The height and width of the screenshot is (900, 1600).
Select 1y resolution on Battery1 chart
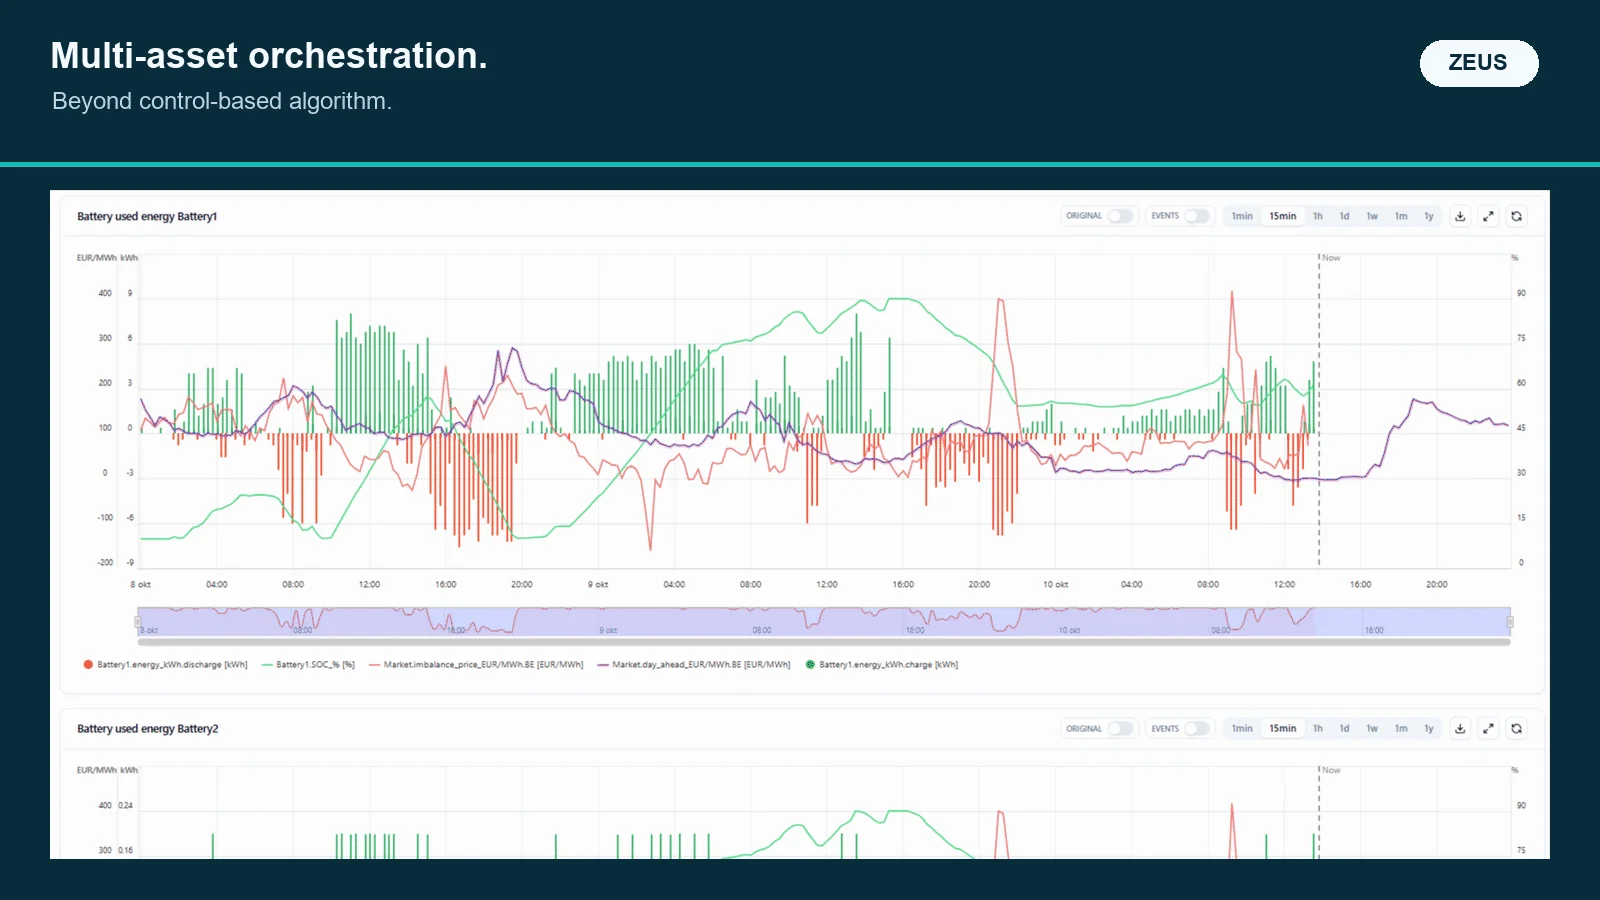point(1429,216)
